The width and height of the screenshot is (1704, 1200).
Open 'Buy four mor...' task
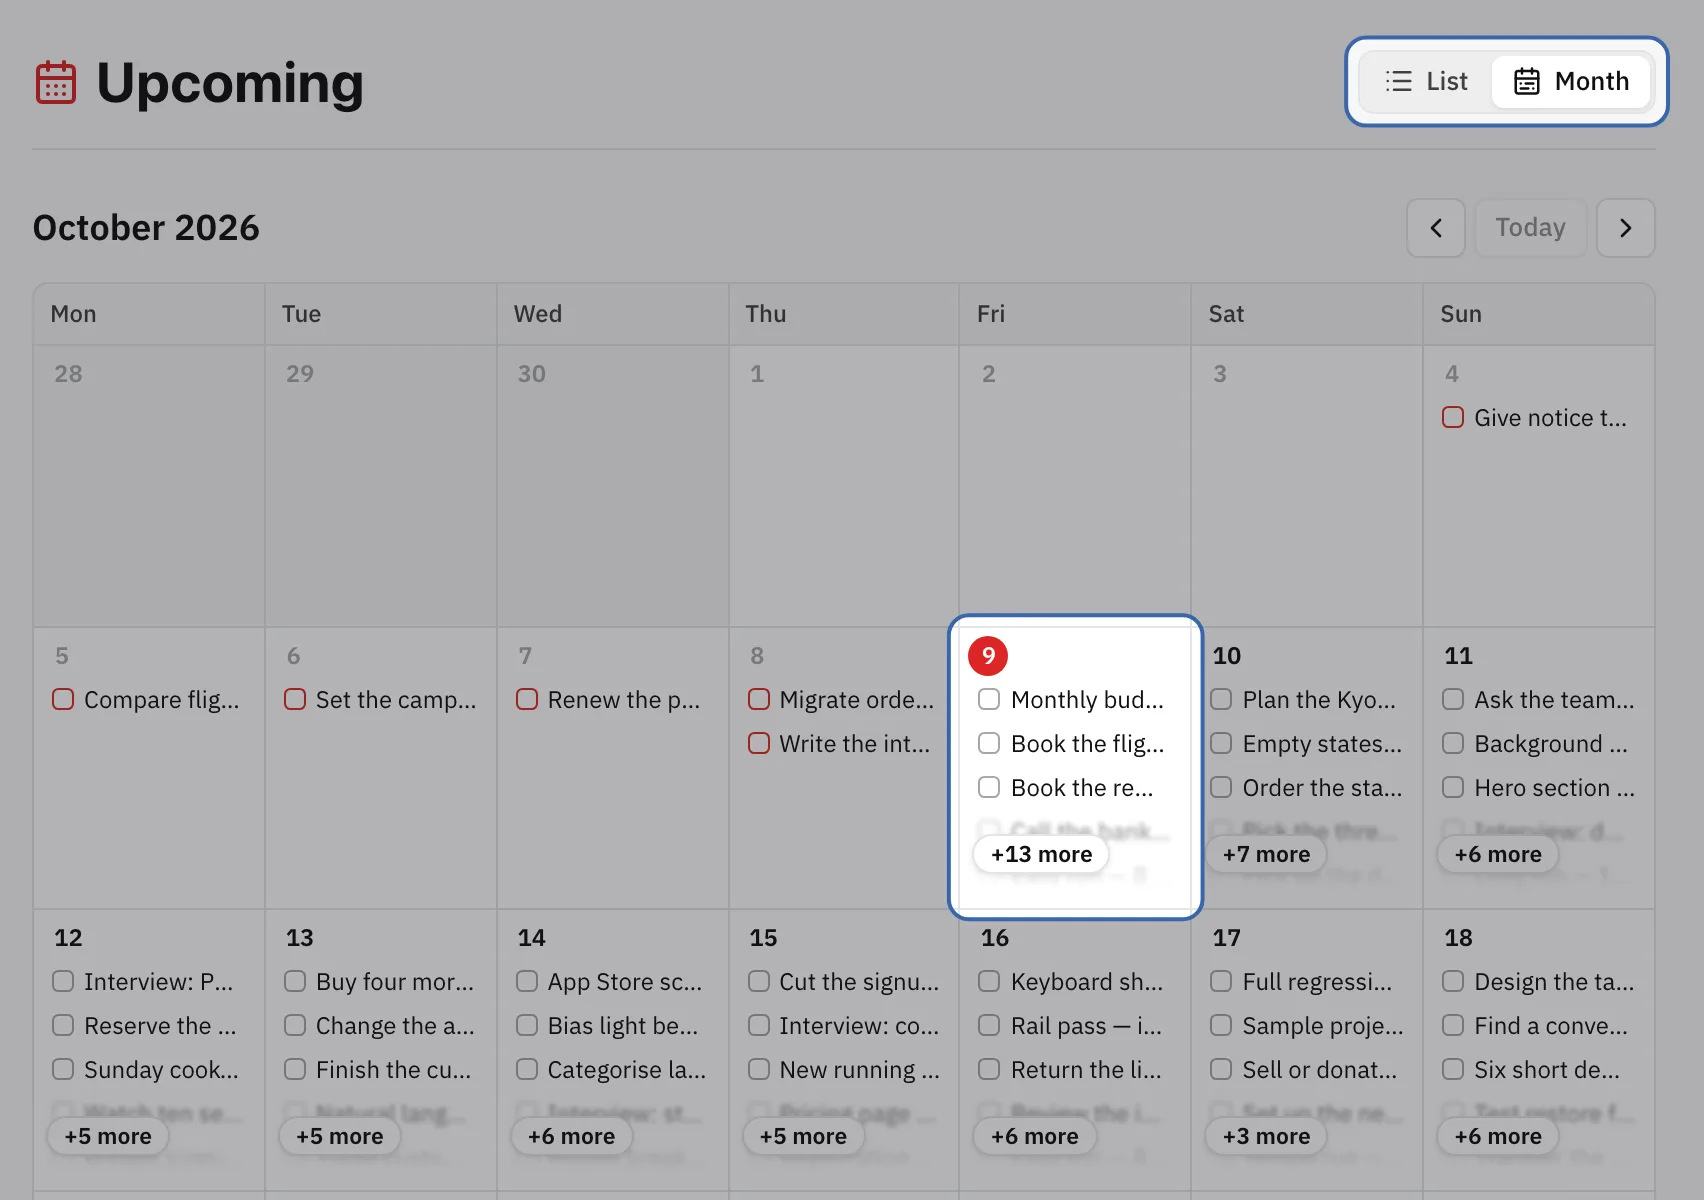click(x=395, y=981)
